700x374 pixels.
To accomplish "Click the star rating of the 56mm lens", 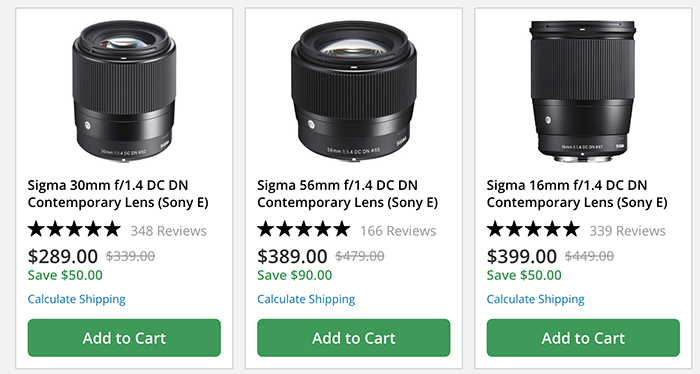I will point(304,229).
